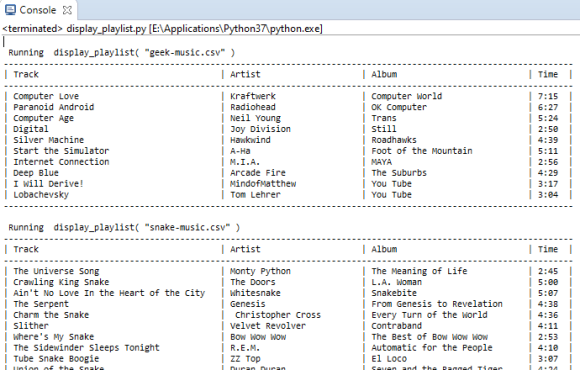Click the track Digital
Viewport: 580px width, 370px height.
pyautogui.click(x=31, y=129)
